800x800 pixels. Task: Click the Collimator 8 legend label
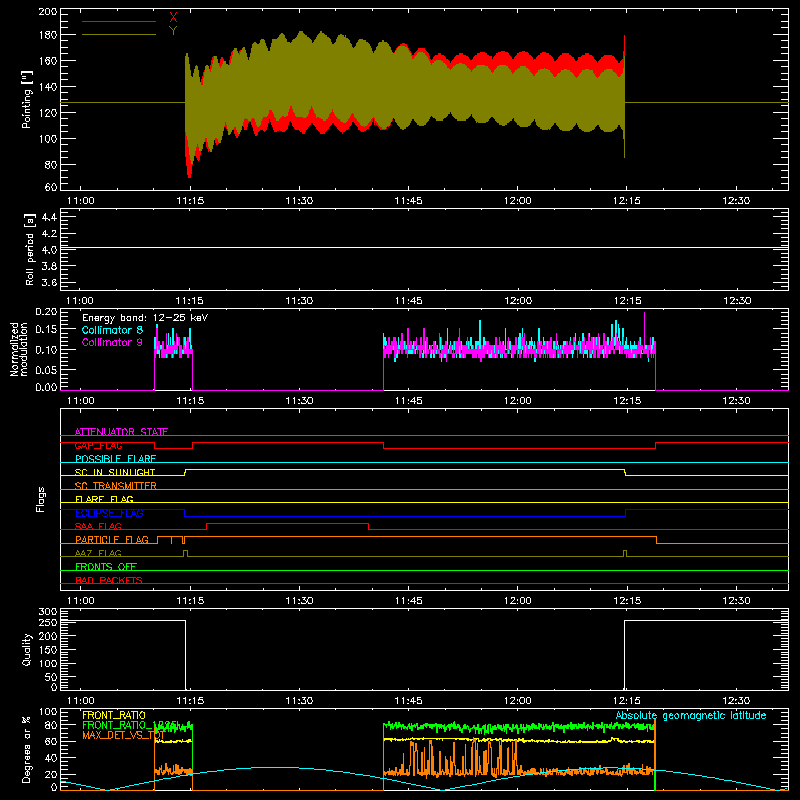click(112, 330)
